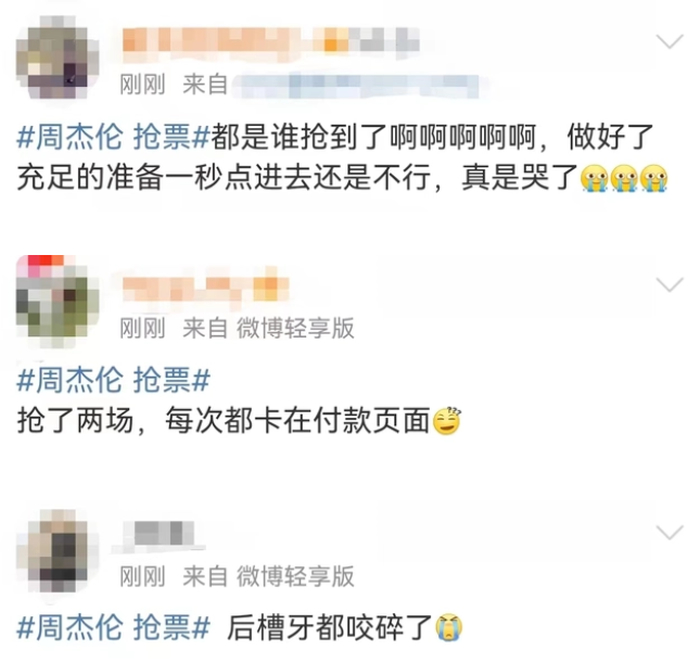Open the first post's chevron dropdown menu

670,41
